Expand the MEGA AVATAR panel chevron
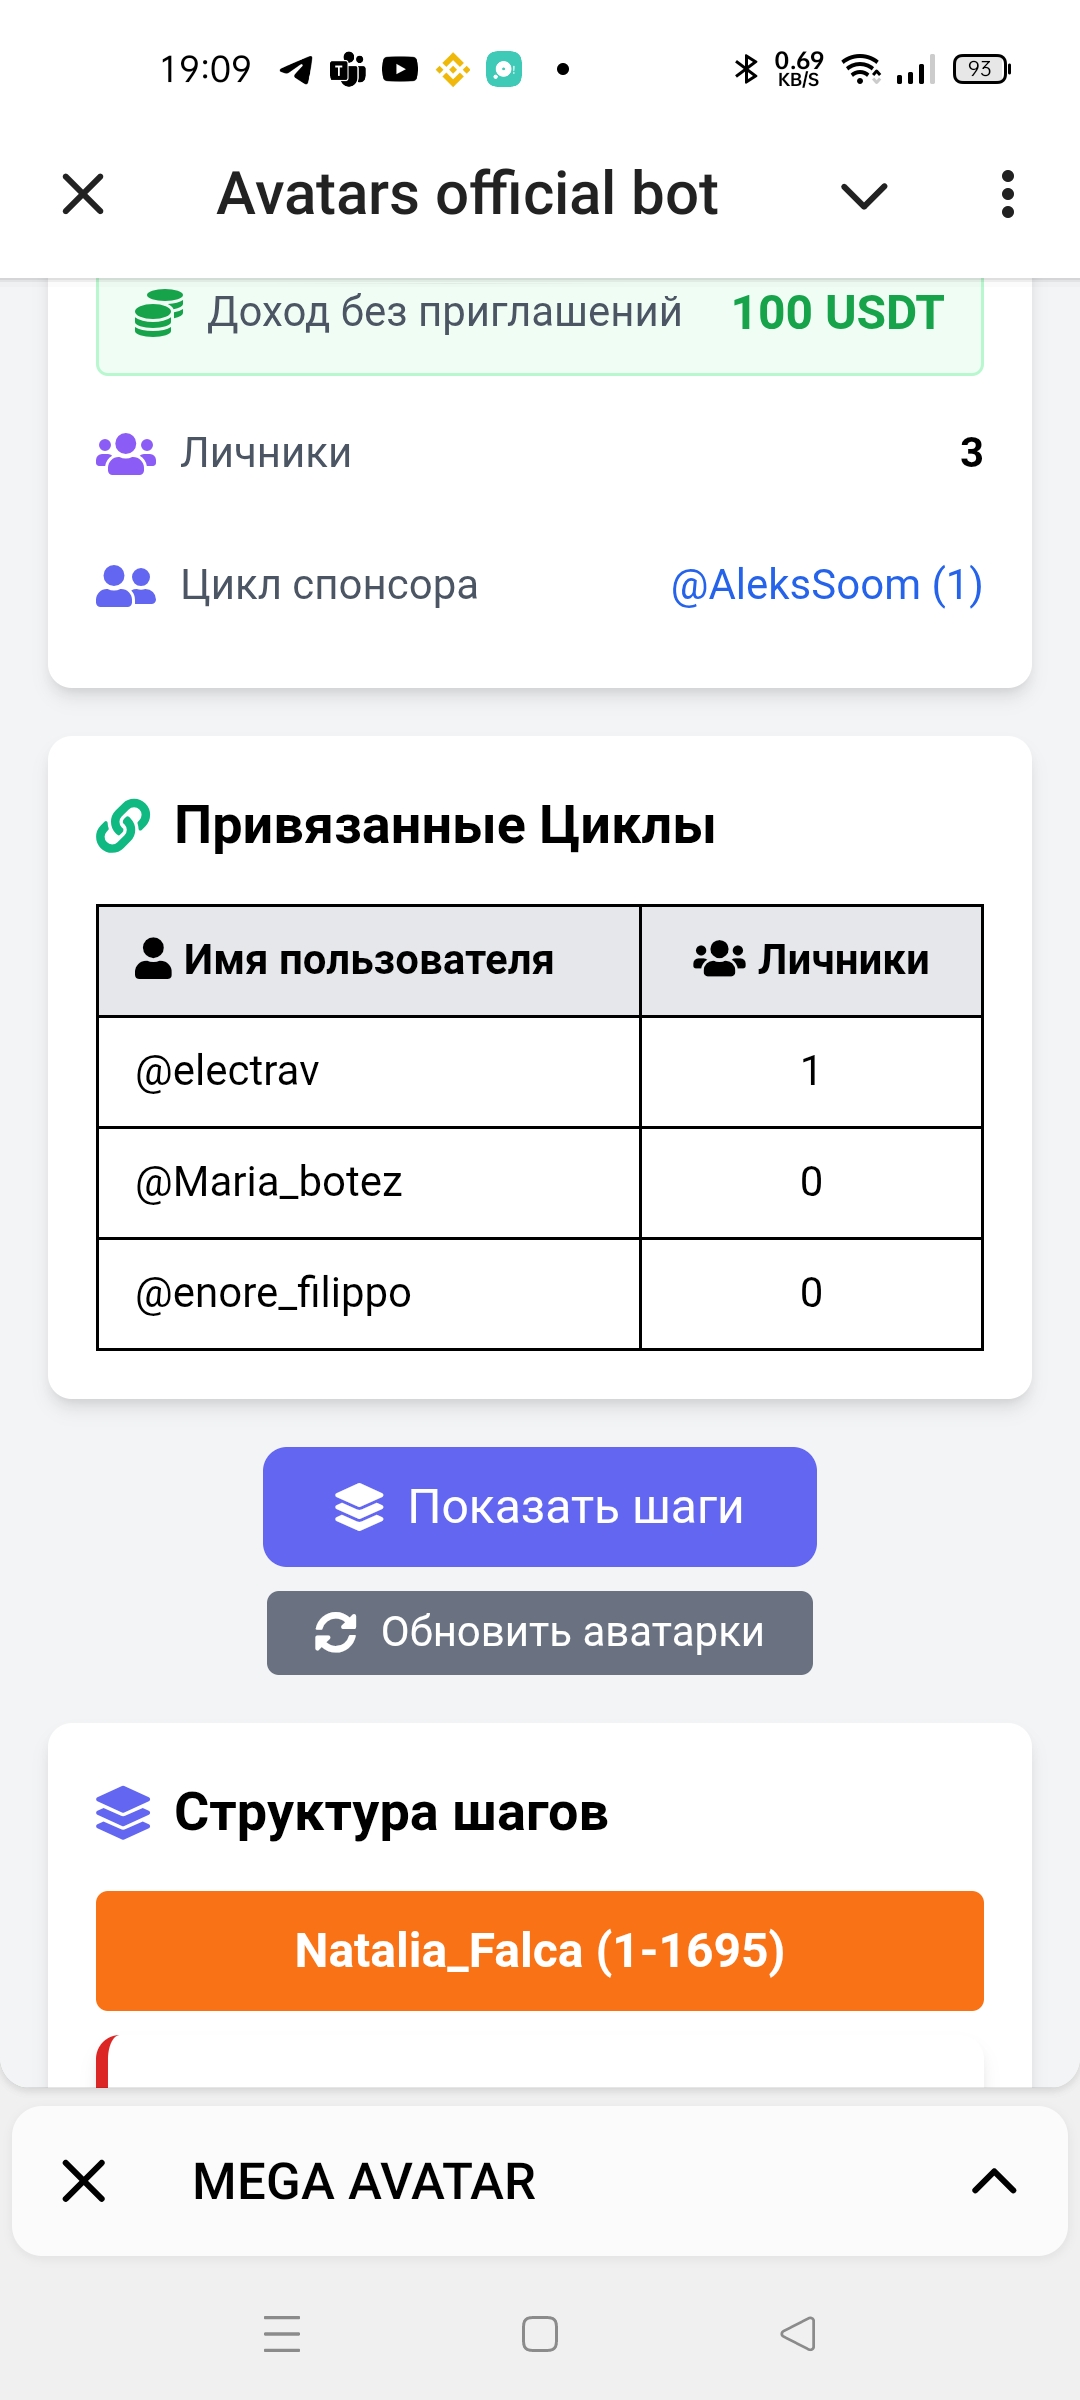Image resolution: width=1080 pixels, height=2400 pixels. click(994, 2181)
